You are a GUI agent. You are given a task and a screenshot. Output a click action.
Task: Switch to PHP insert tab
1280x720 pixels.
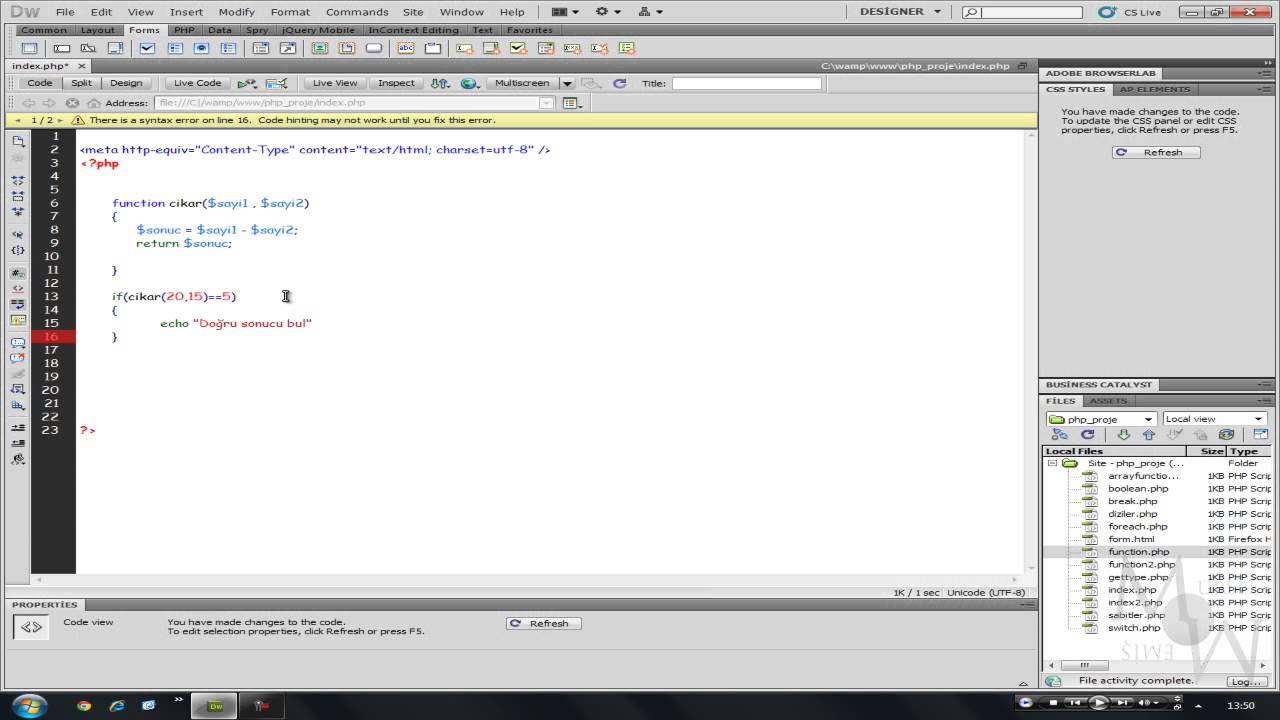(x=184, y=30)
